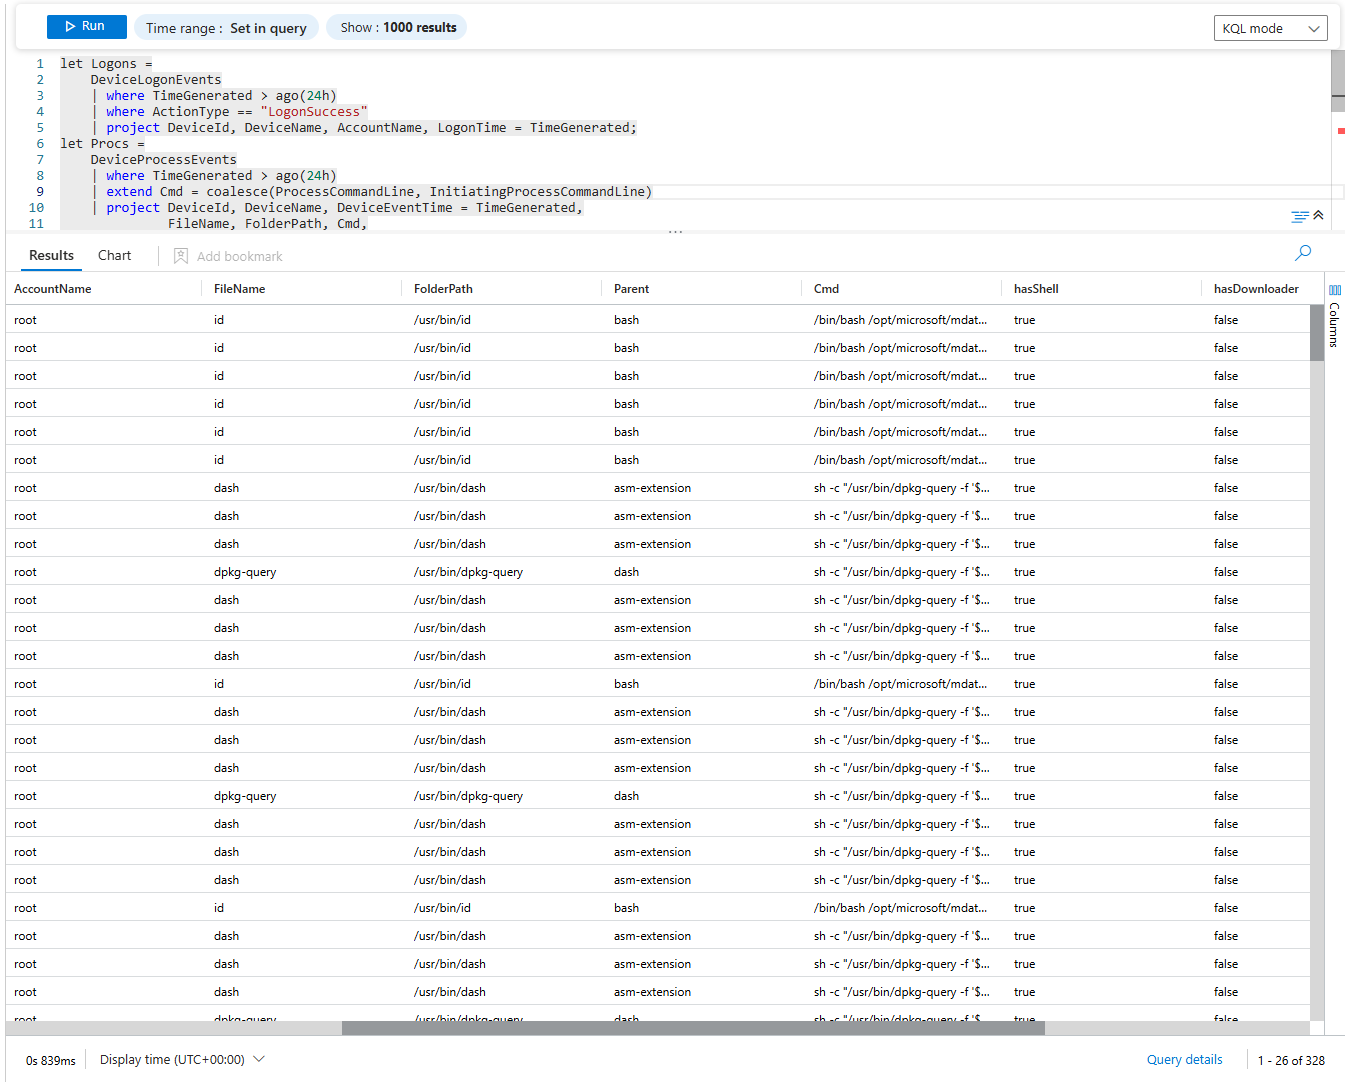Switch to the Chart tab

(x=114, y=256)
